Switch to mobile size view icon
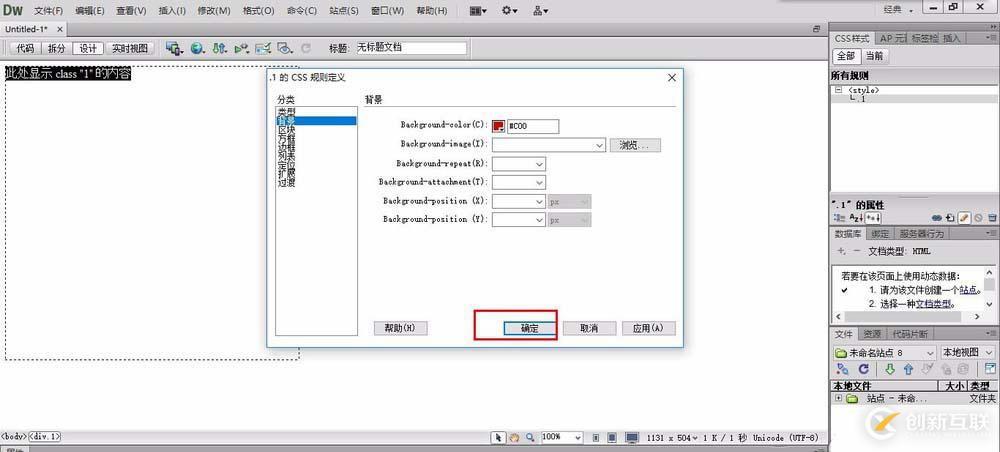Viewport: 1000px width, 452px height. [596, 437]
